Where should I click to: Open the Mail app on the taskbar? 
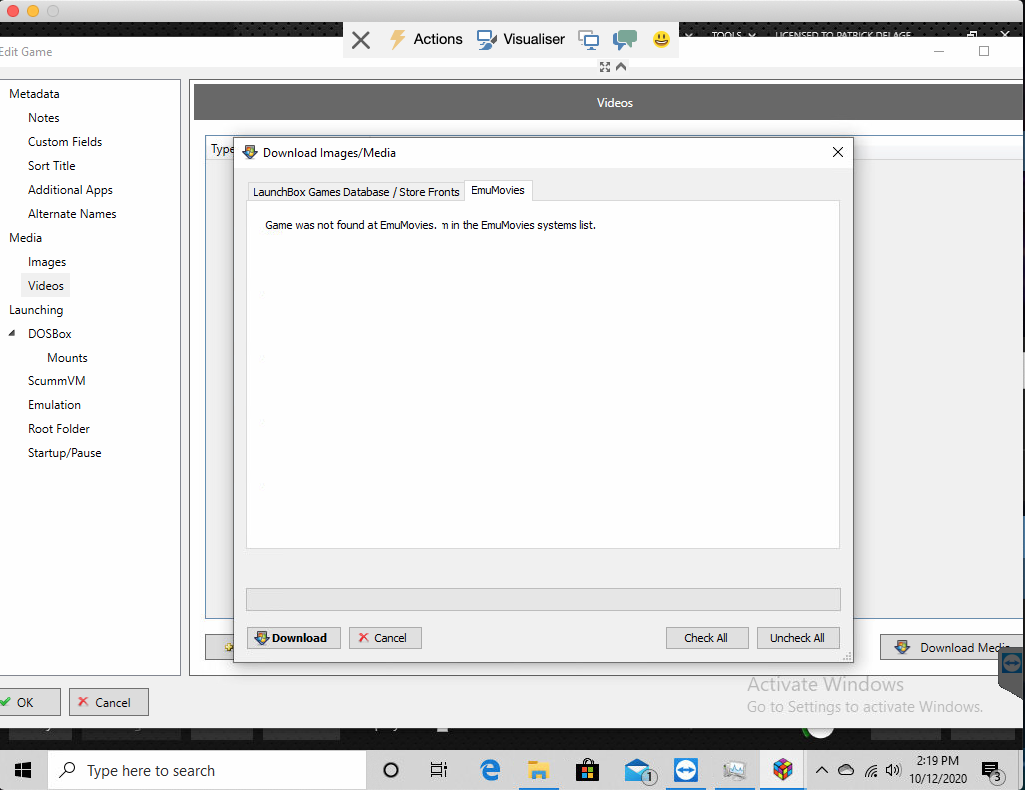[x=638, y=770]
